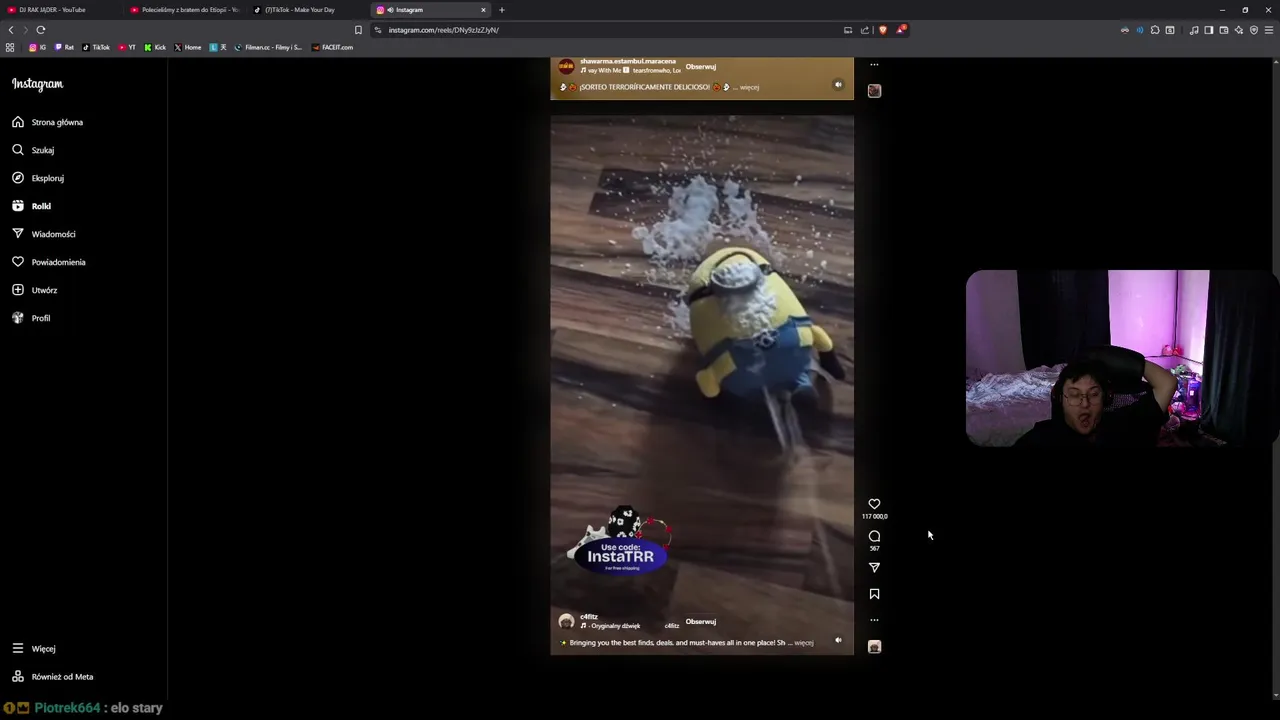
Task: Open Brave VPN shield icon
Action: click(1254, 30)
